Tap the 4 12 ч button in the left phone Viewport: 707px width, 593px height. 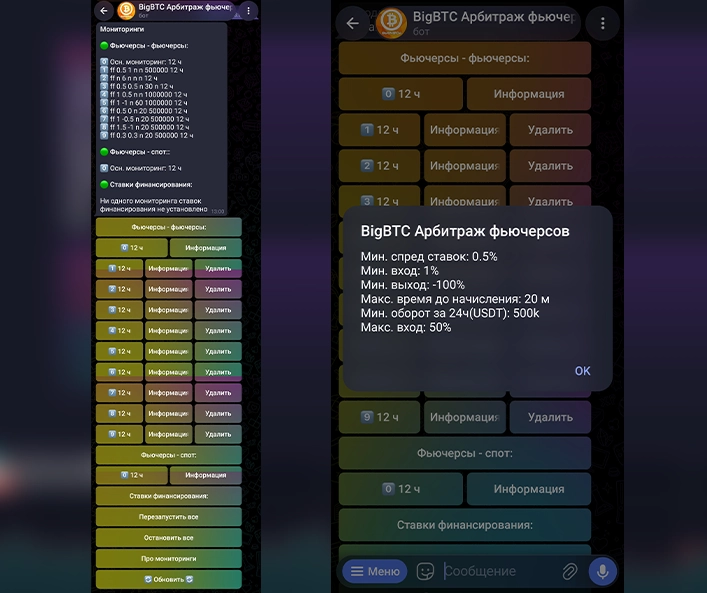(119, 331)
